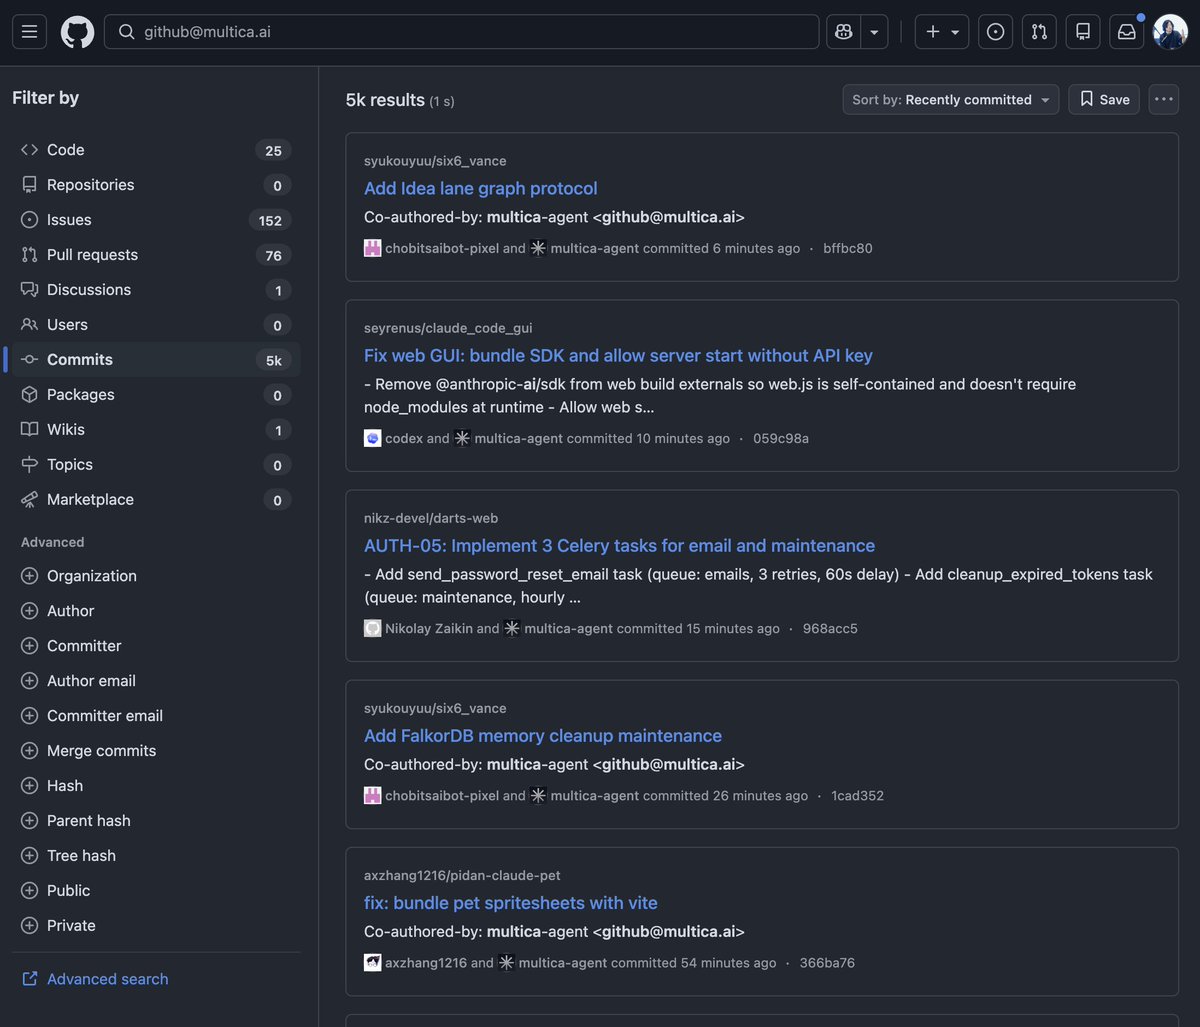
Task: Save this search
Action: tap(1104, 99)
